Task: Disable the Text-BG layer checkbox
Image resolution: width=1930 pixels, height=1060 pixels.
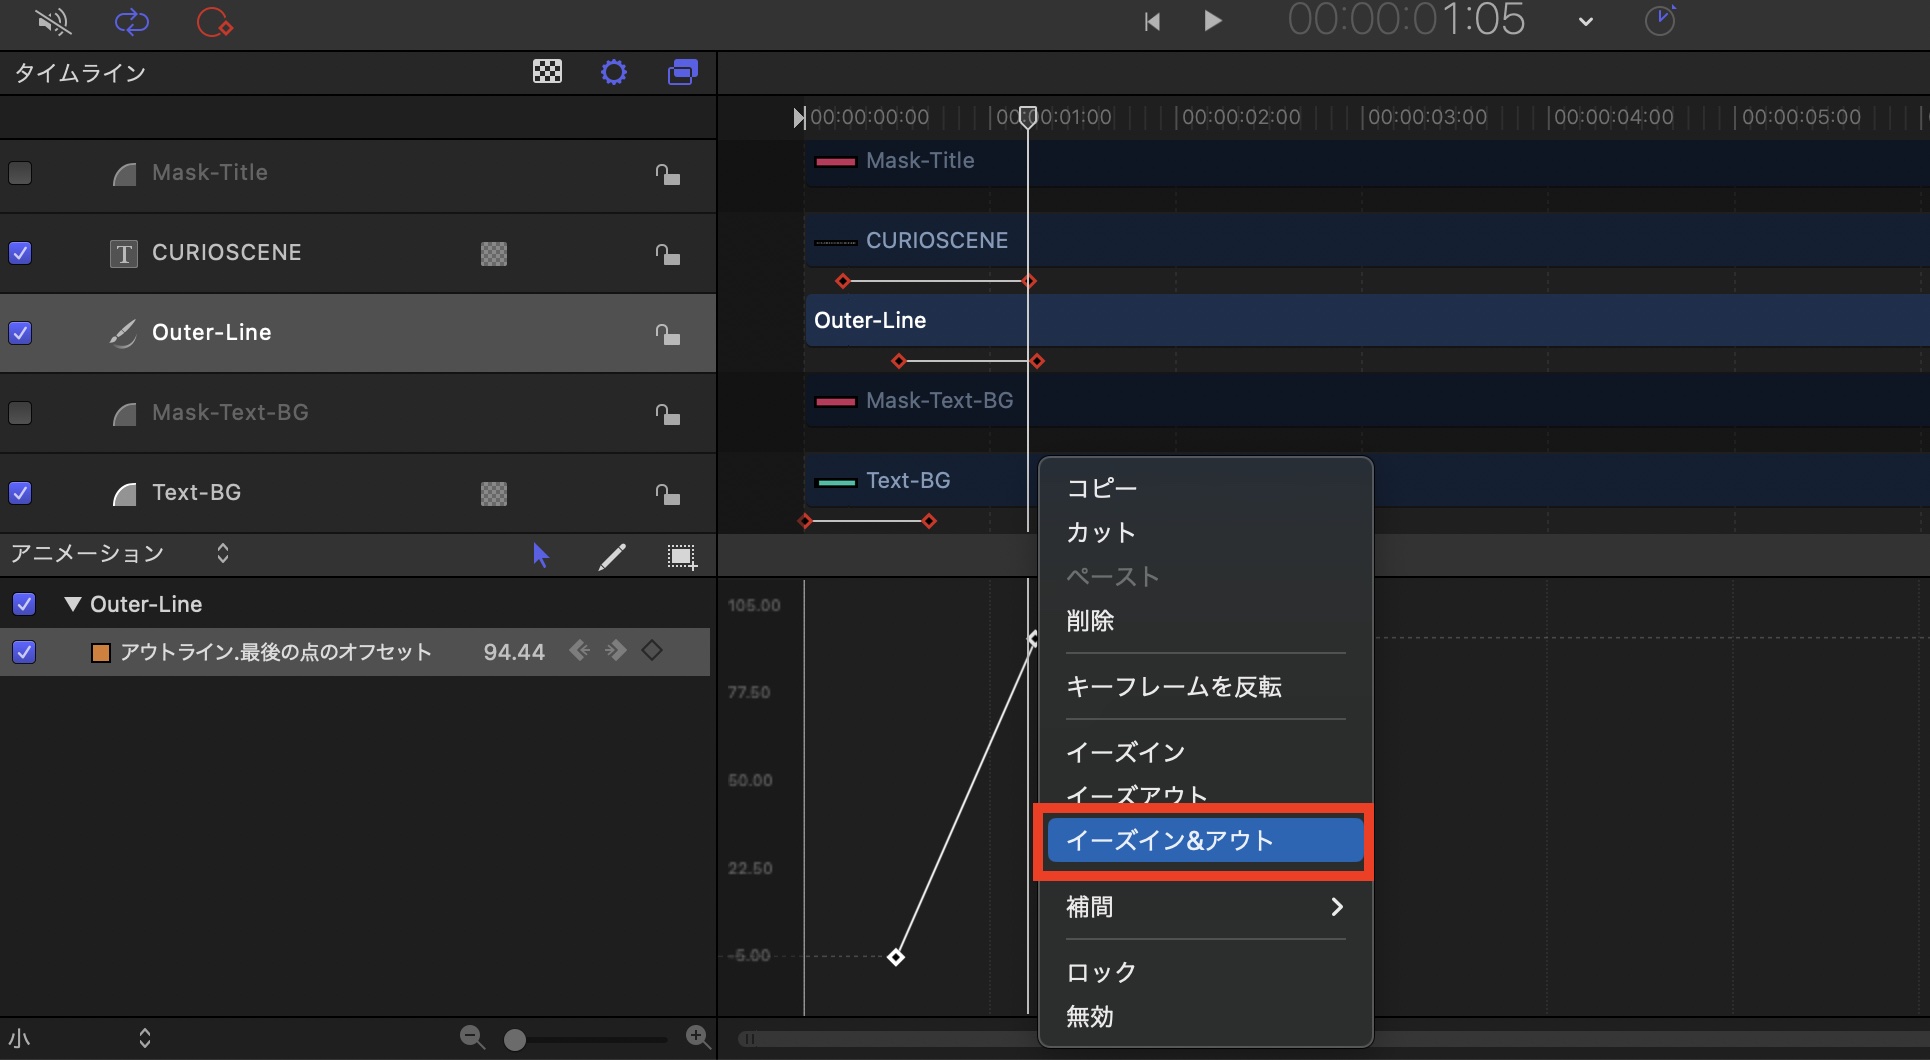Action: tap(20, 493)
